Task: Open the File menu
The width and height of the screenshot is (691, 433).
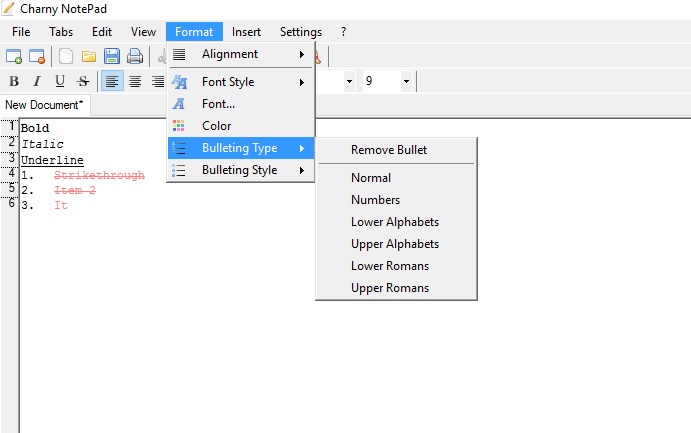Action: 21,32
